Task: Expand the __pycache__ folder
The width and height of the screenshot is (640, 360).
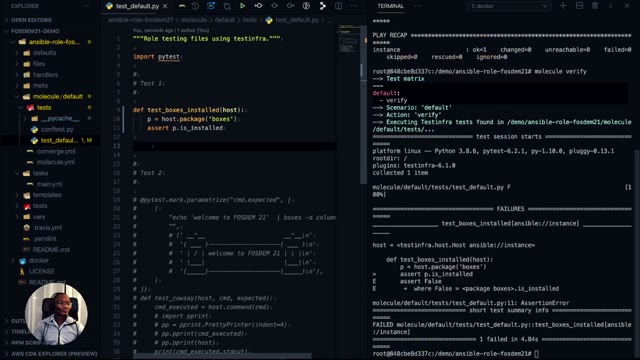Action: [x=60, y=118]
